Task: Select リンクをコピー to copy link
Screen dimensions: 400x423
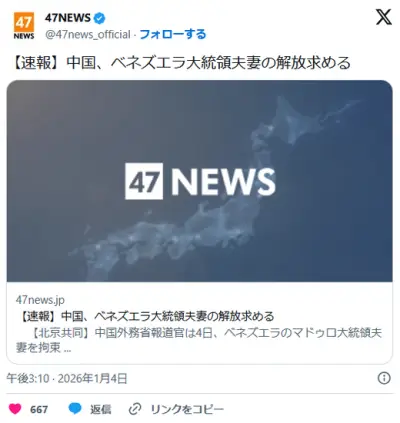Action: pyautogui.click(x=187, y=409)
